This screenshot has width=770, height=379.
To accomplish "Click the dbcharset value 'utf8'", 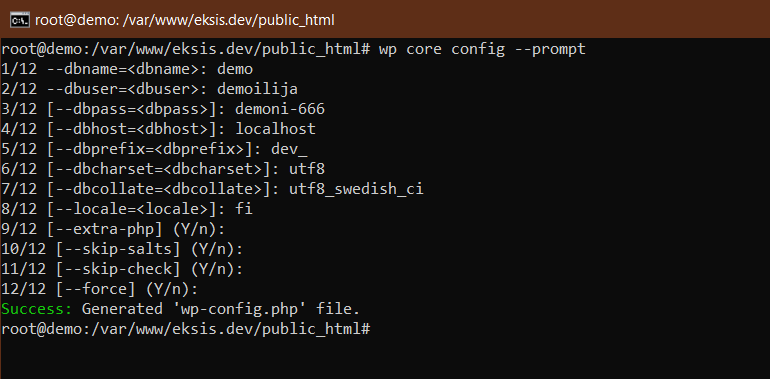I will tap(307, 169).
